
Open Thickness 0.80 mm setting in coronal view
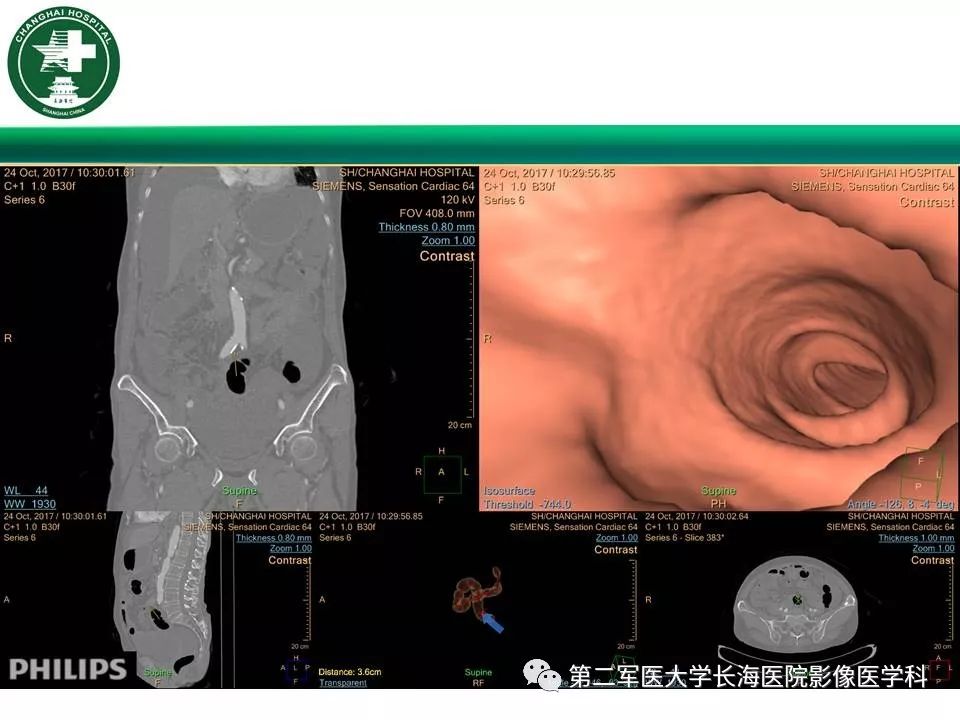426,227
